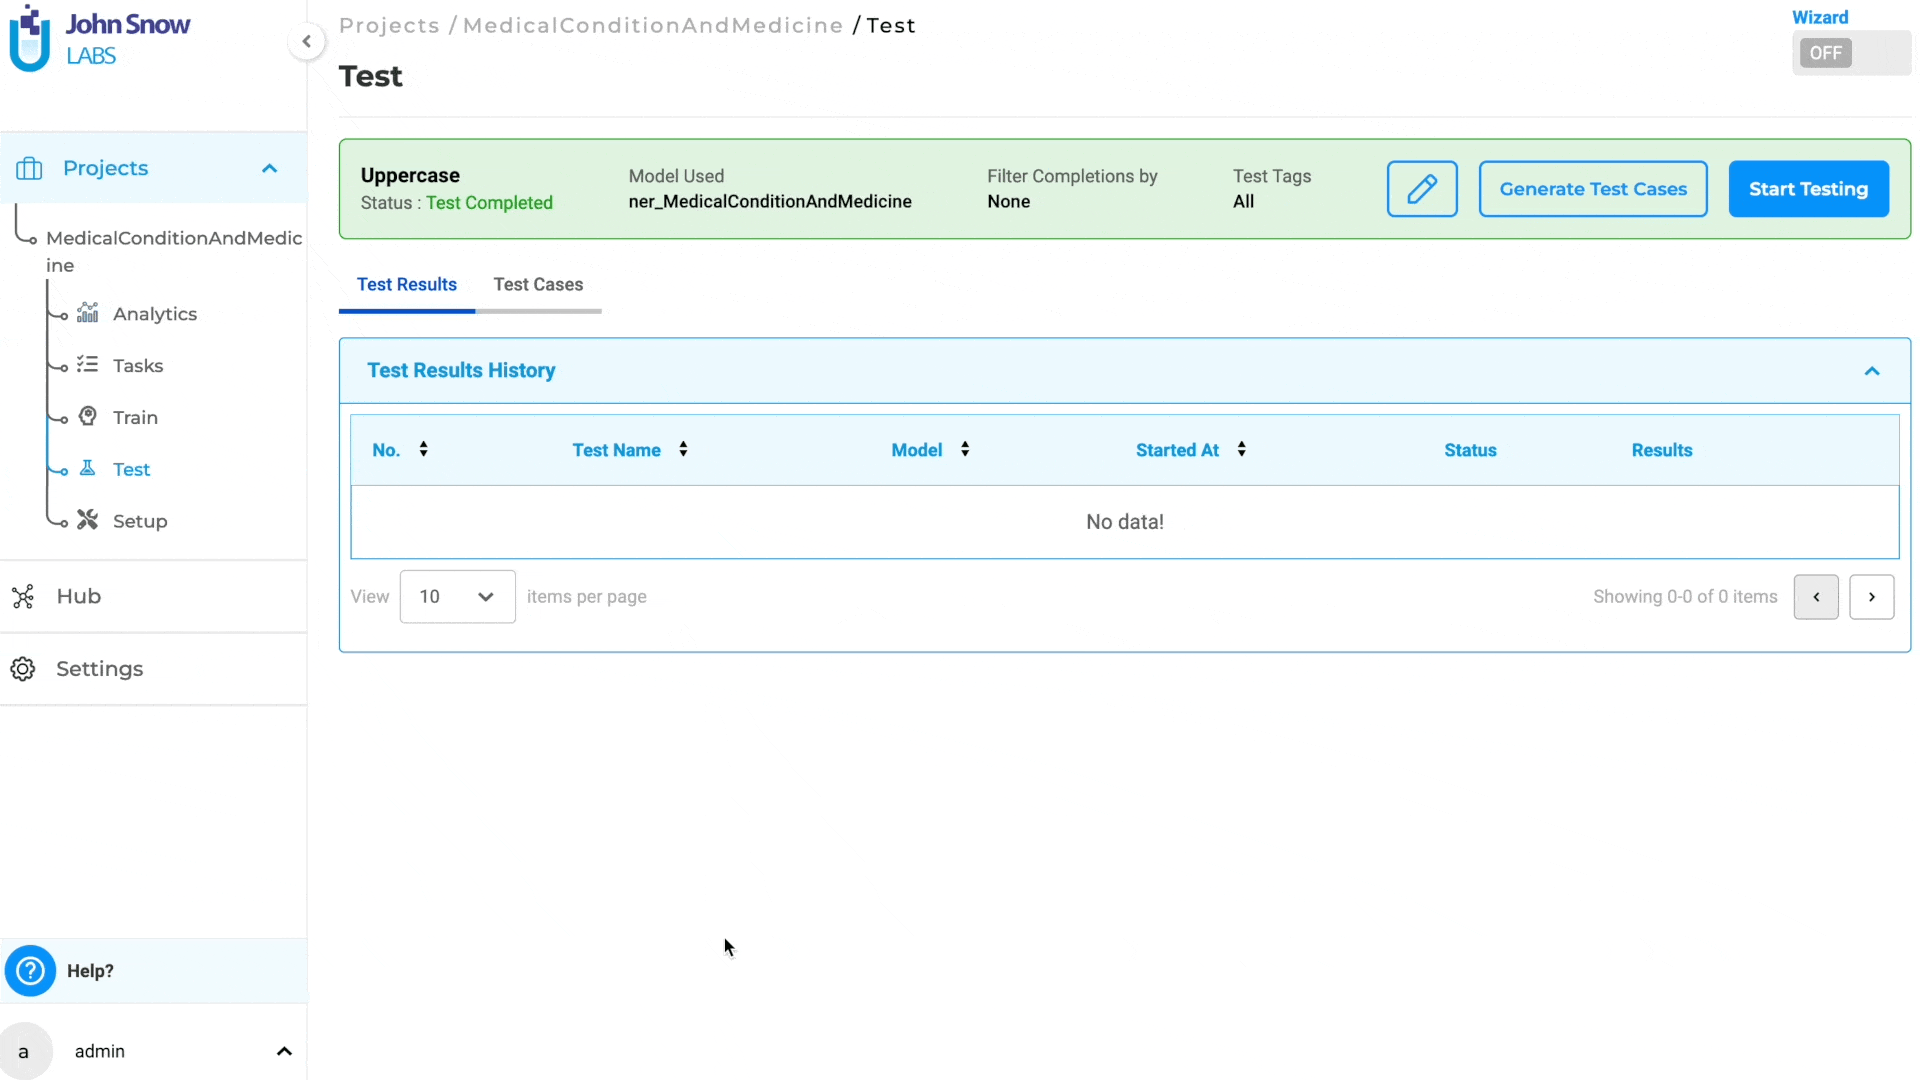Screen dimensions: 1920x1080
Task: Switch to the Test Cases tab
Action: tap(538, 285)
